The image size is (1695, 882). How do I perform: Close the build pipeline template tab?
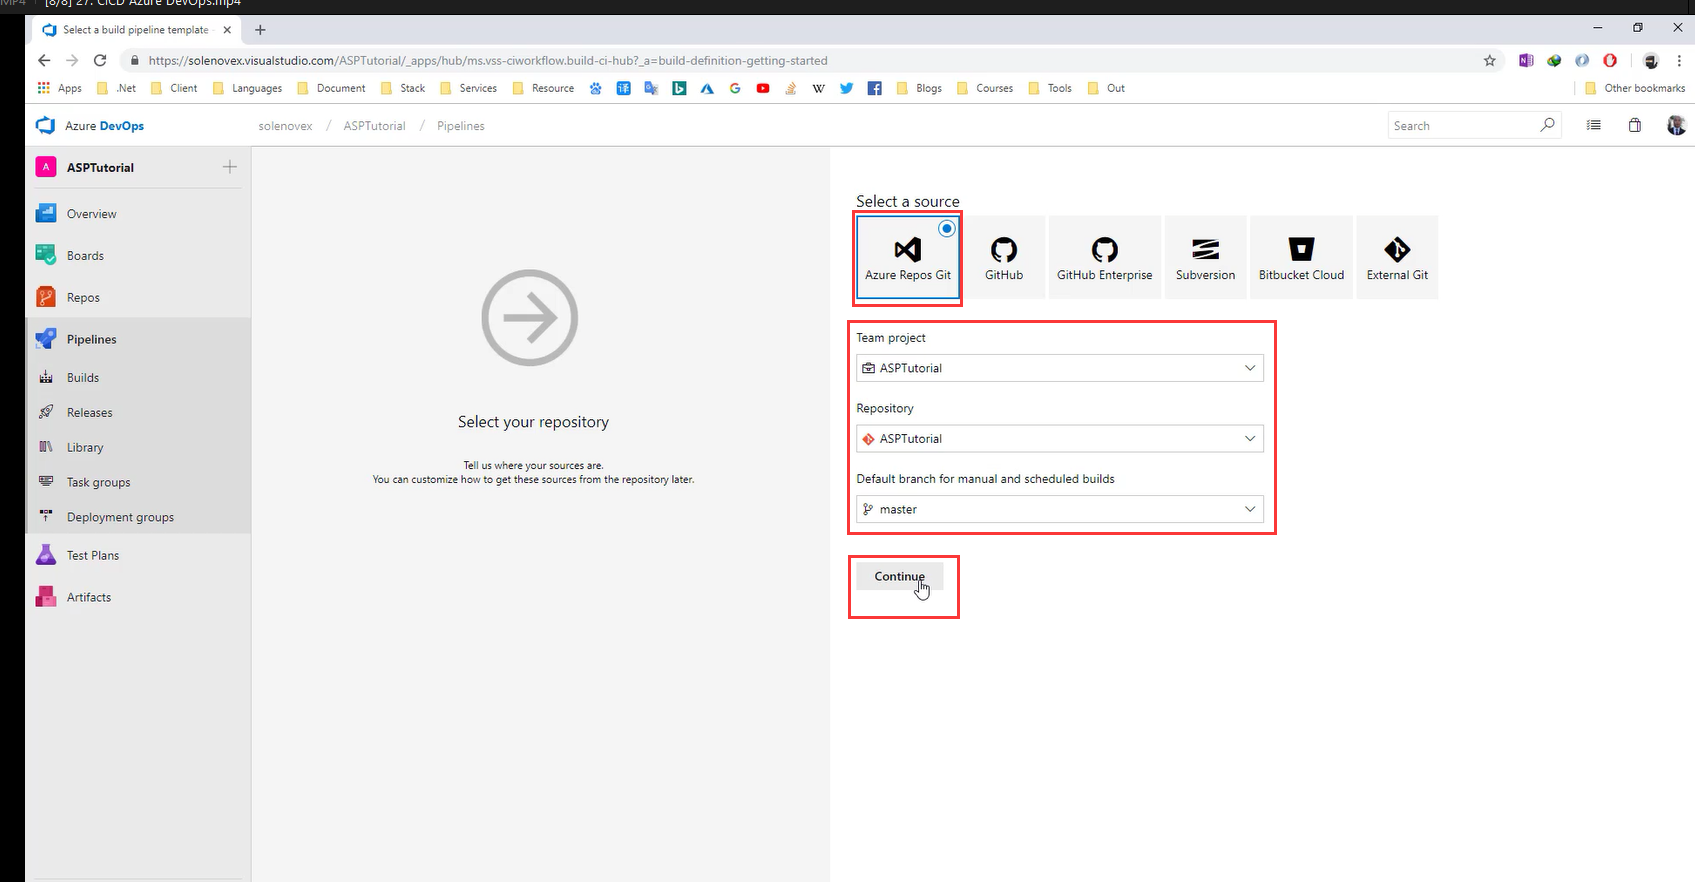(227, 30)
